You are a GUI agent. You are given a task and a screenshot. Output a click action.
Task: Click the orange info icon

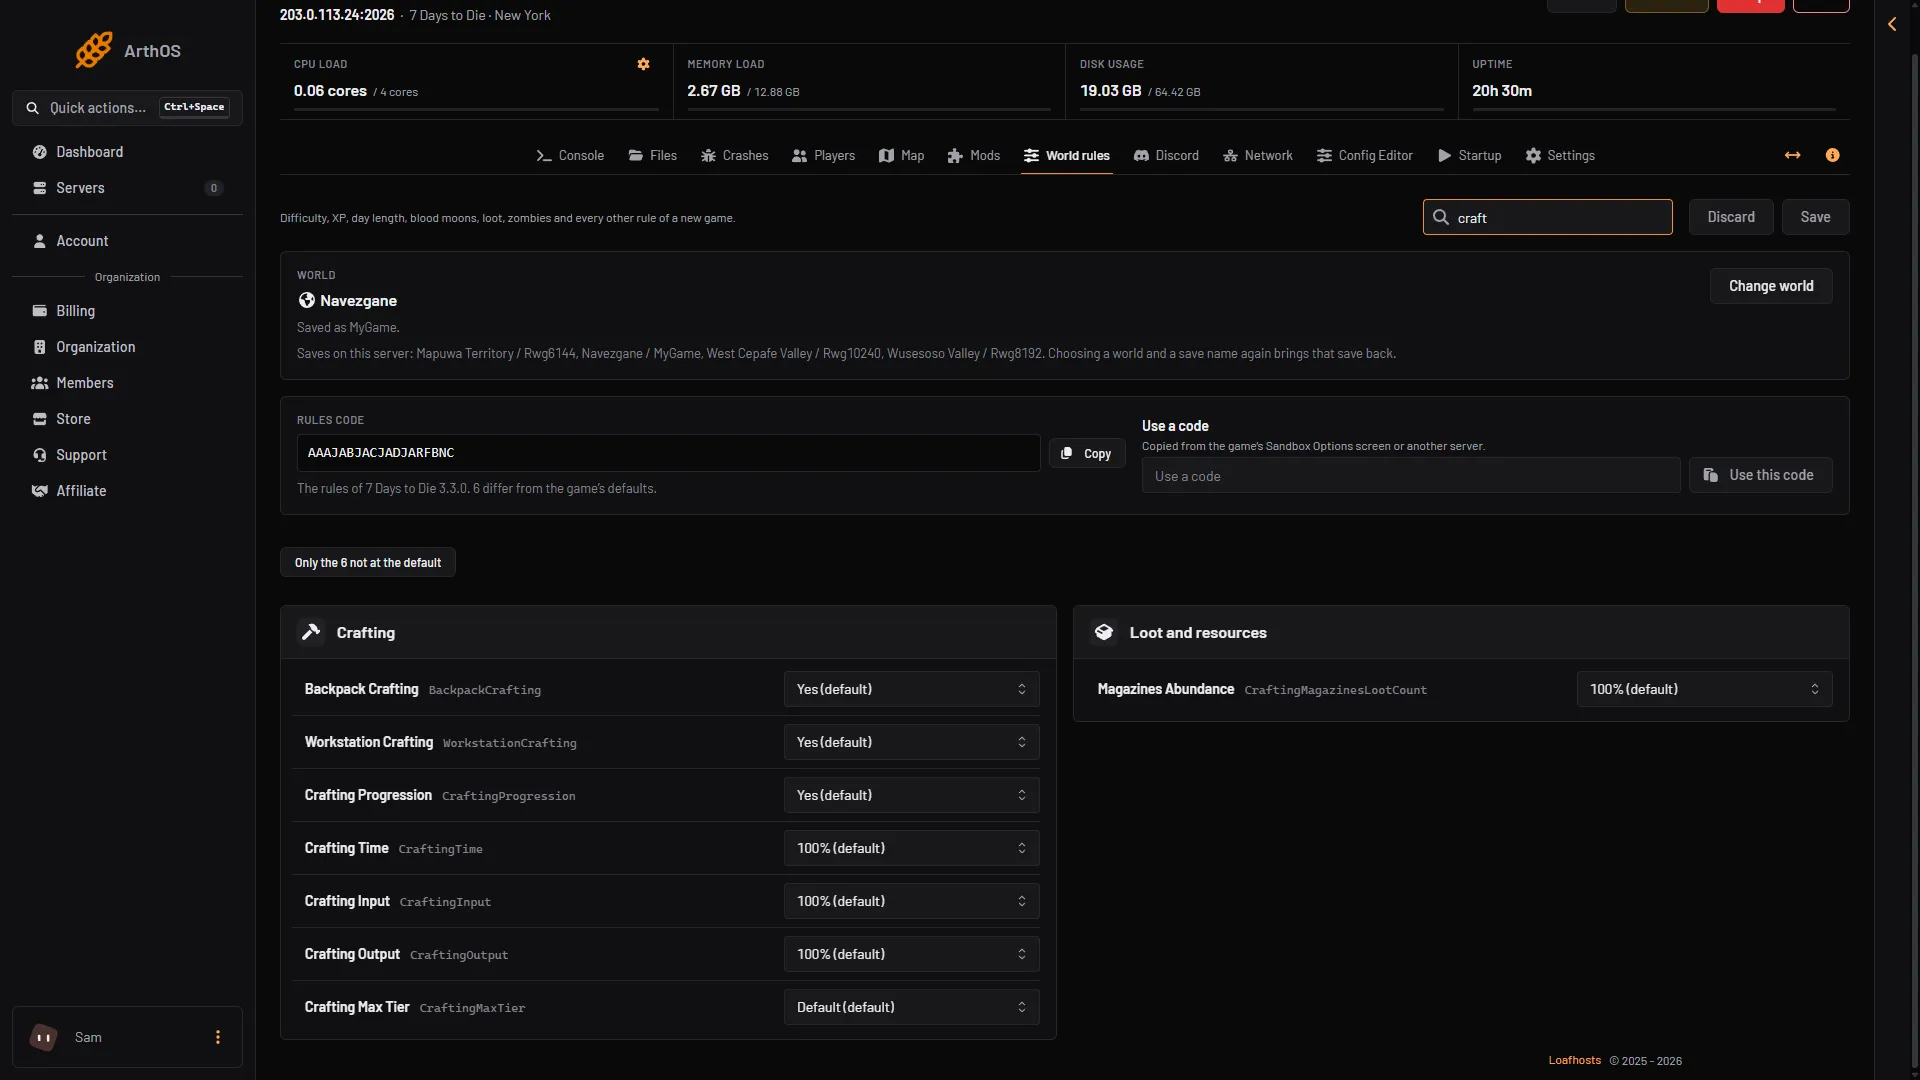tap(1832, 155)
